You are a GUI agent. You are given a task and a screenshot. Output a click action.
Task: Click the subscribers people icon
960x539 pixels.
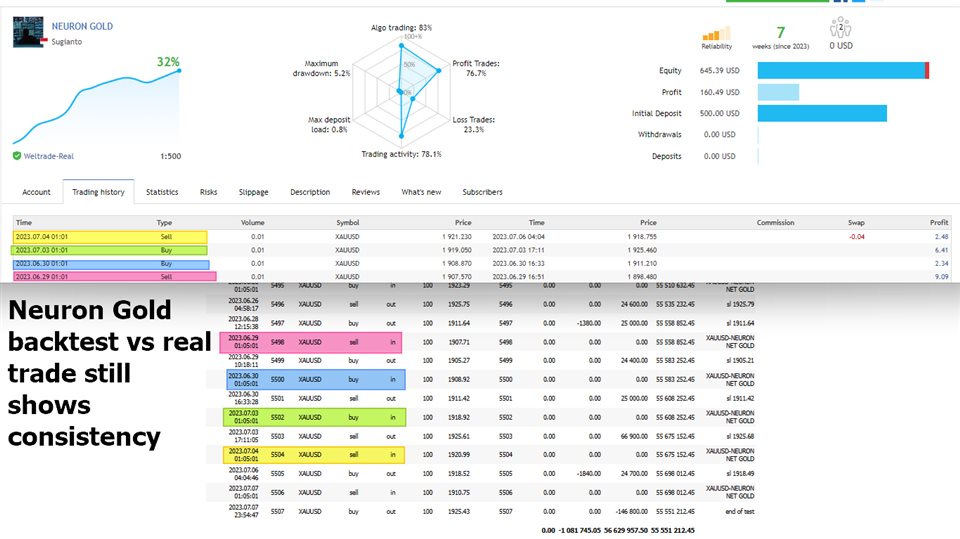point(841,27)
